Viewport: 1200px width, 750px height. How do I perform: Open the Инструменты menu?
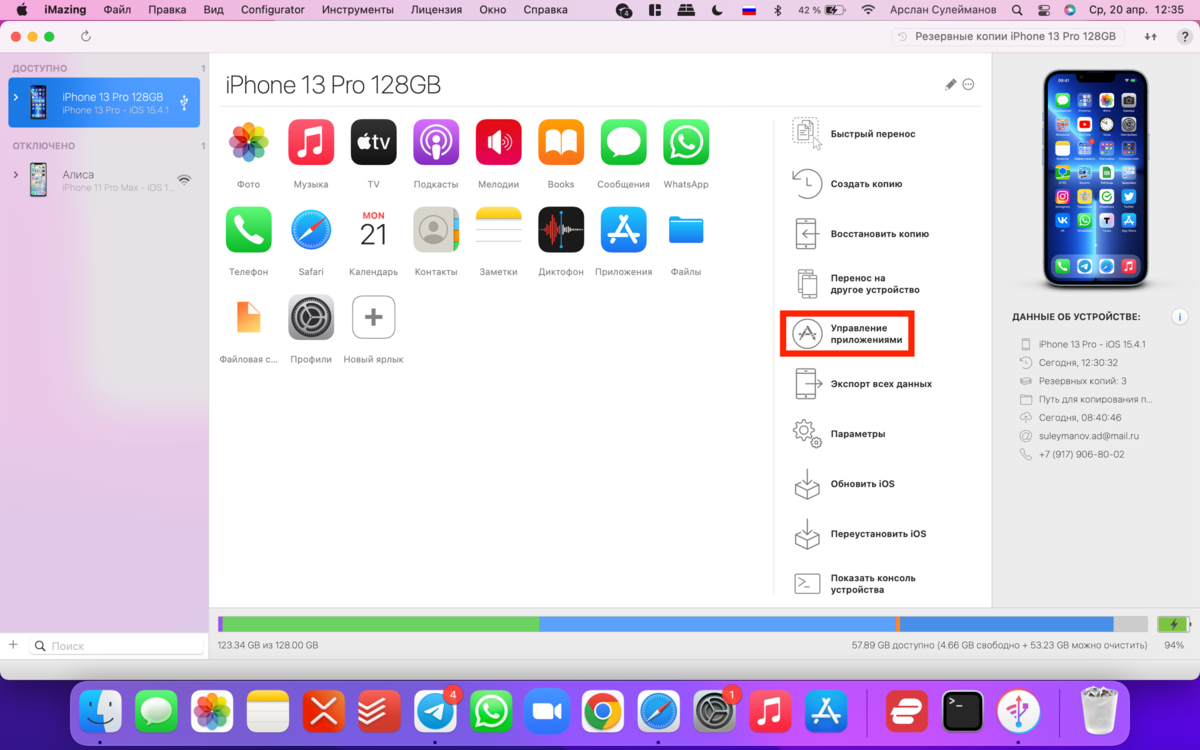coord(357,10)
